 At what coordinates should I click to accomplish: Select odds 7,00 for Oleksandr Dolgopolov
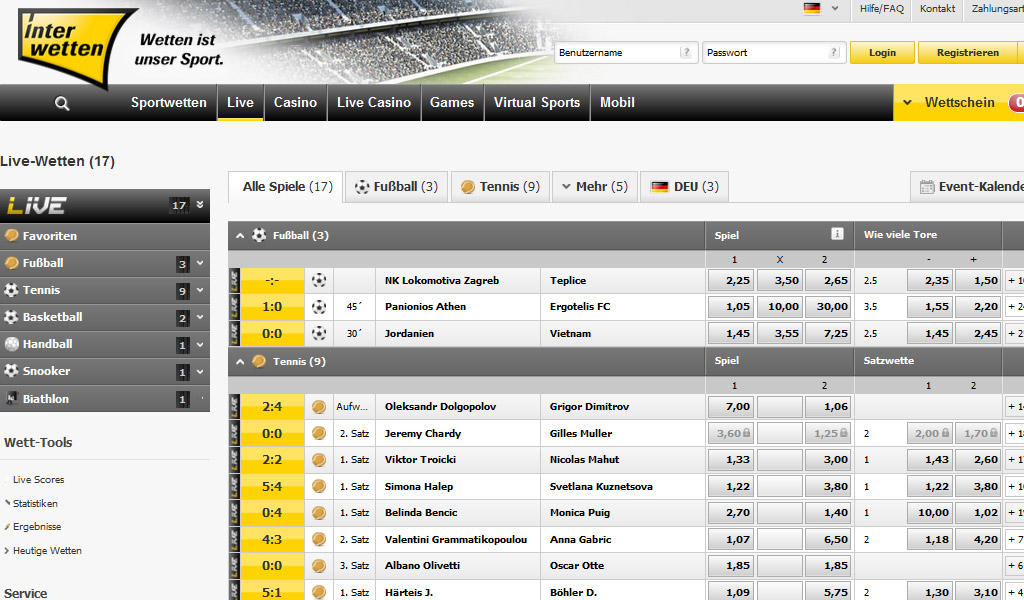[x=731, y=407]
